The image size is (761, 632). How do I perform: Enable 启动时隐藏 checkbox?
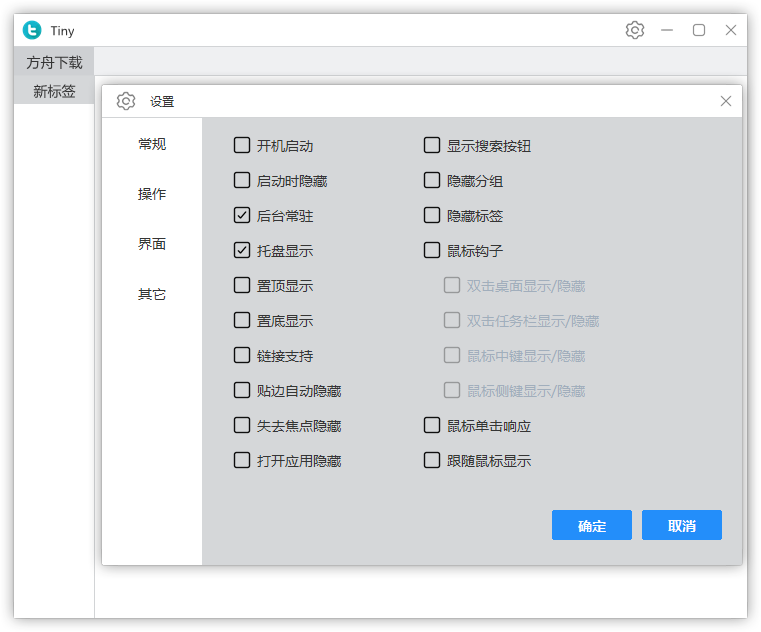point(242,180)
